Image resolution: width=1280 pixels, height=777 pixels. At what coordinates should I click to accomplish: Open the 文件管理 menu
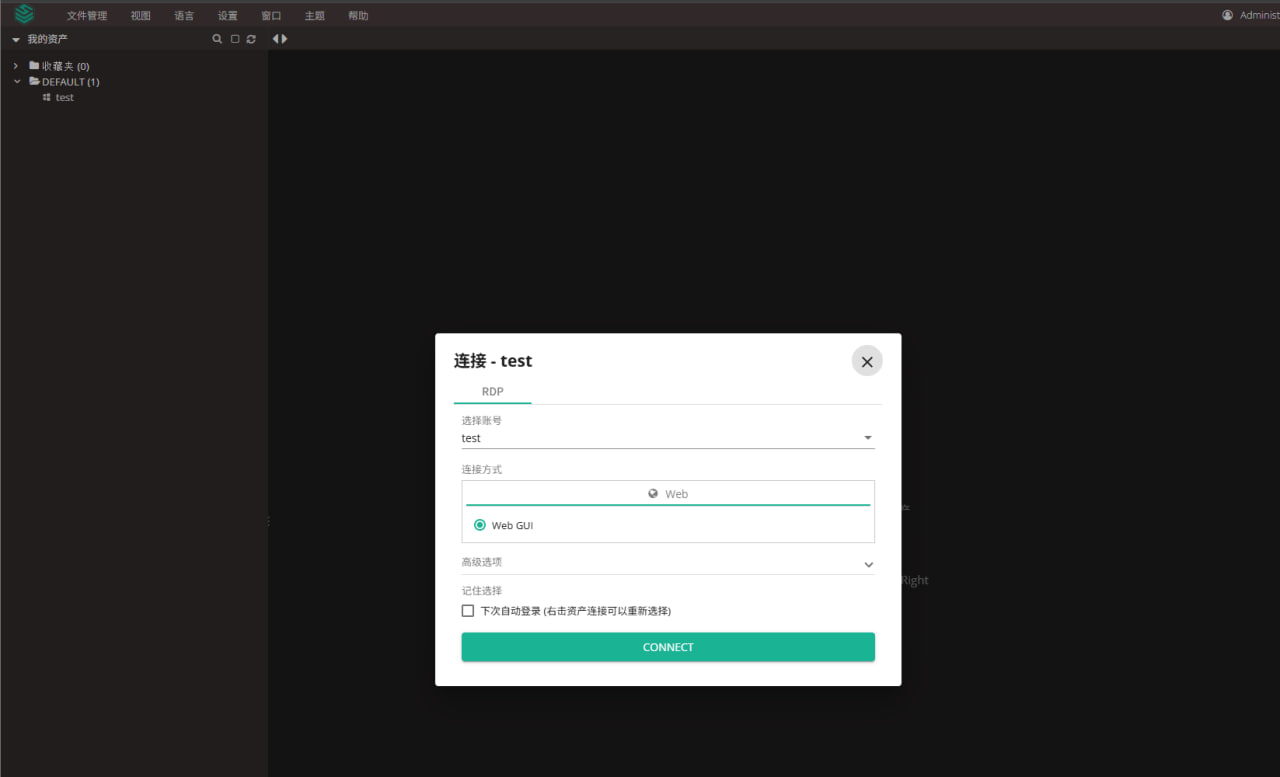point(87,16)
